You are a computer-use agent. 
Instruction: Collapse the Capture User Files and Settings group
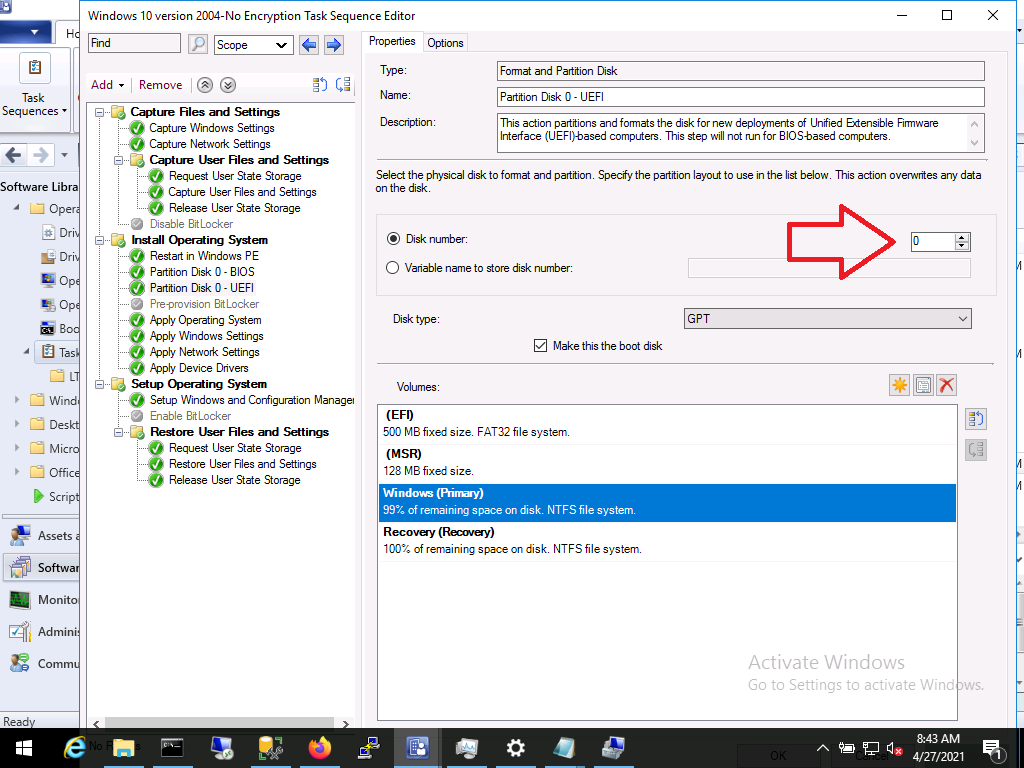point(118,160)
